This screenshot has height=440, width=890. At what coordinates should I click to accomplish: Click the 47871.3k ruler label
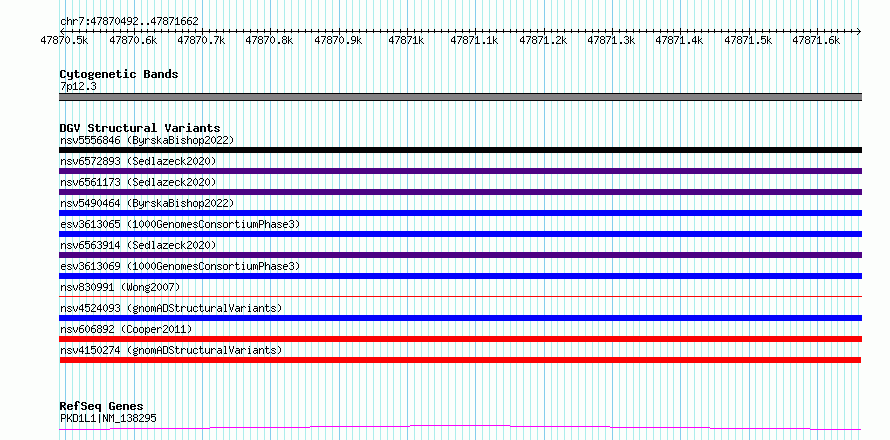(x=611, y=40)
